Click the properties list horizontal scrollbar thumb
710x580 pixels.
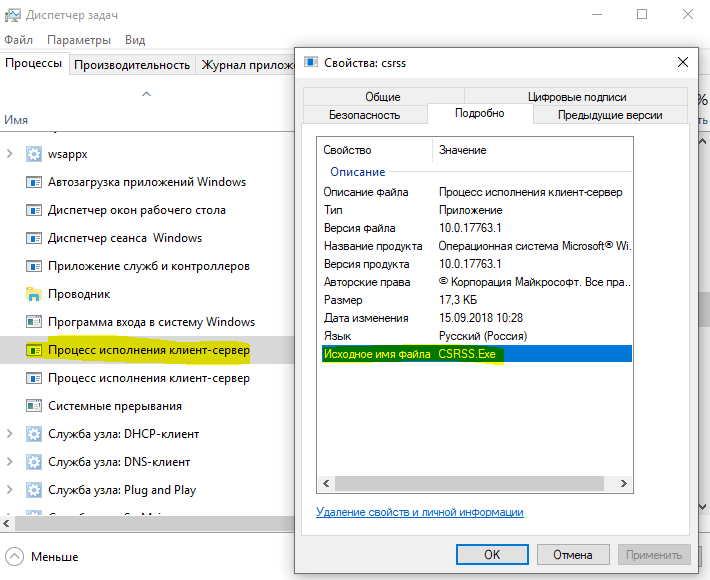coord(470,483)
